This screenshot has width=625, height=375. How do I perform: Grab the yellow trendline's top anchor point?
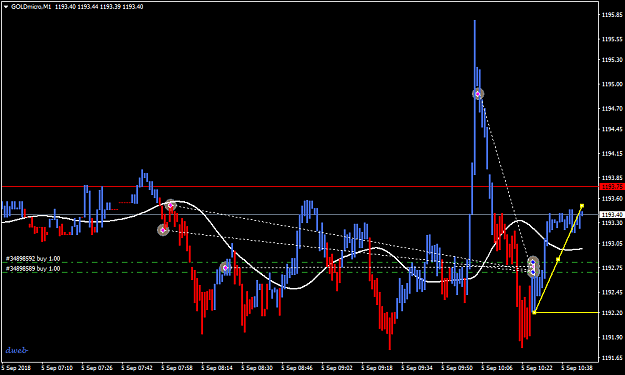[x=582, y=206]
